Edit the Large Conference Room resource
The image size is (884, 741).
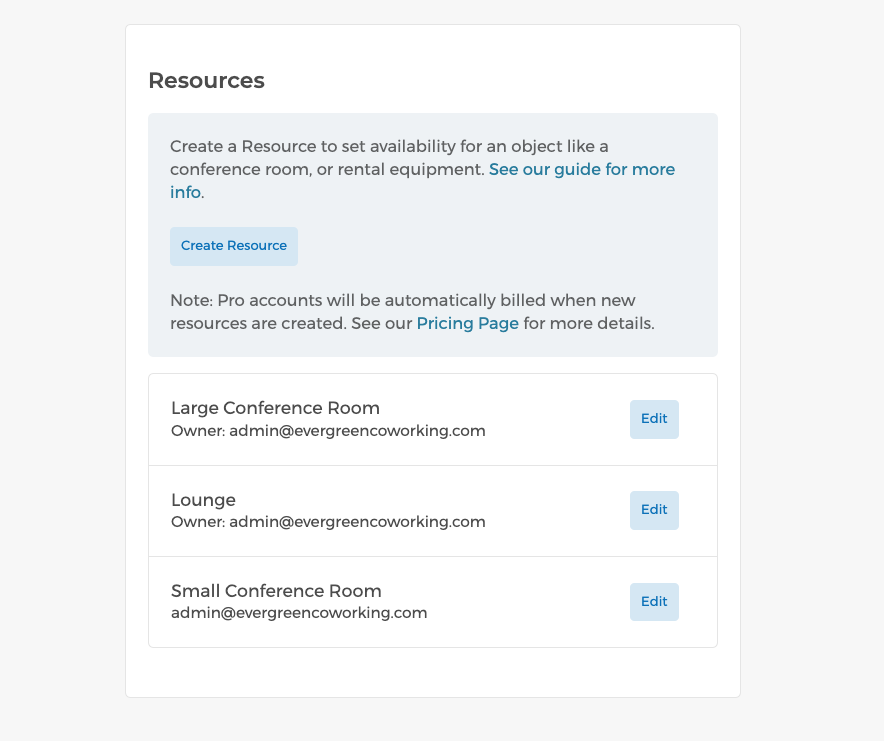653,419
